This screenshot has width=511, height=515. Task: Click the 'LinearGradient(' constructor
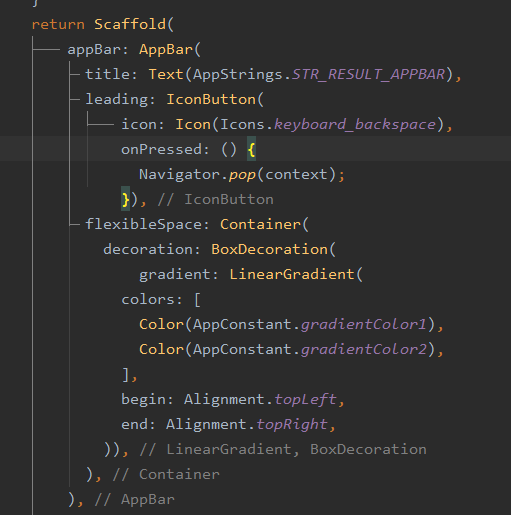296,274
